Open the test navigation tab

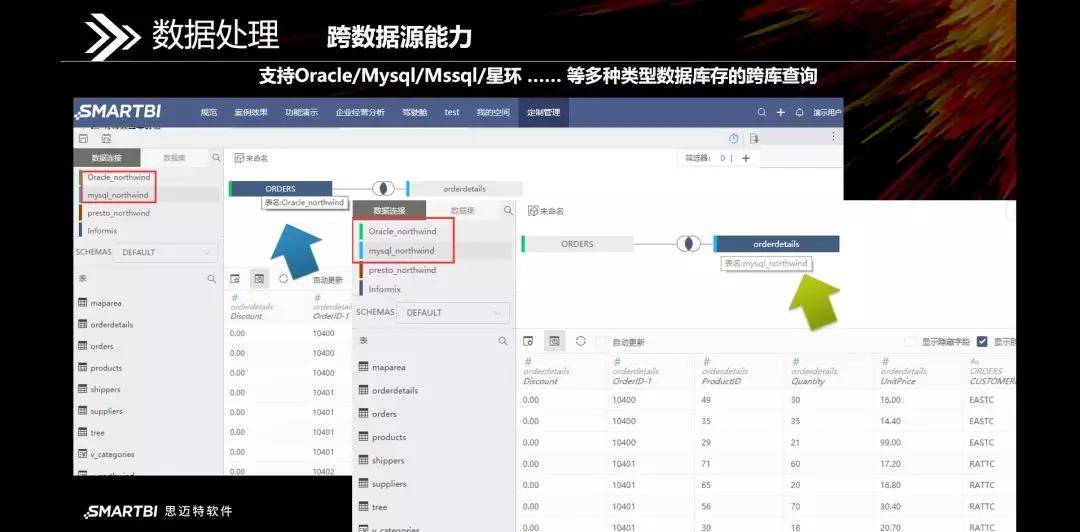(452, 112)
